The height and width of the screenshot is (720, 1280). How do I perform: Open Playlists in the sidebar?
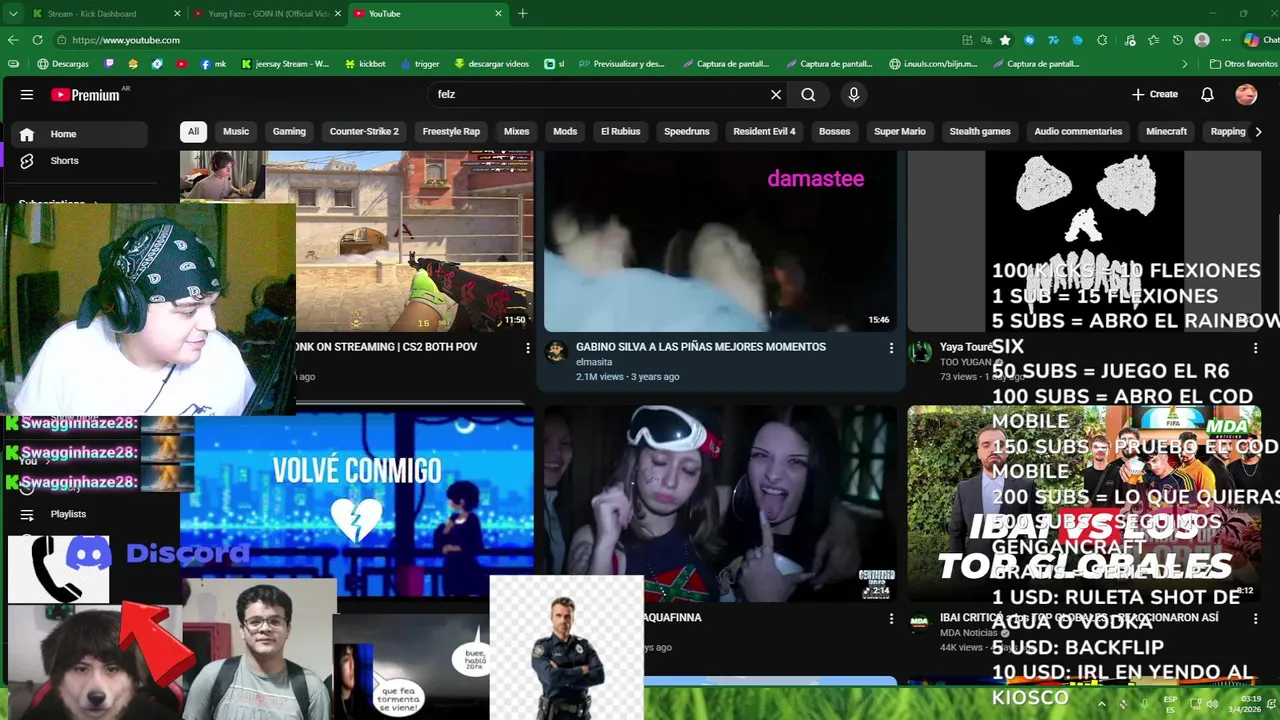68,514
